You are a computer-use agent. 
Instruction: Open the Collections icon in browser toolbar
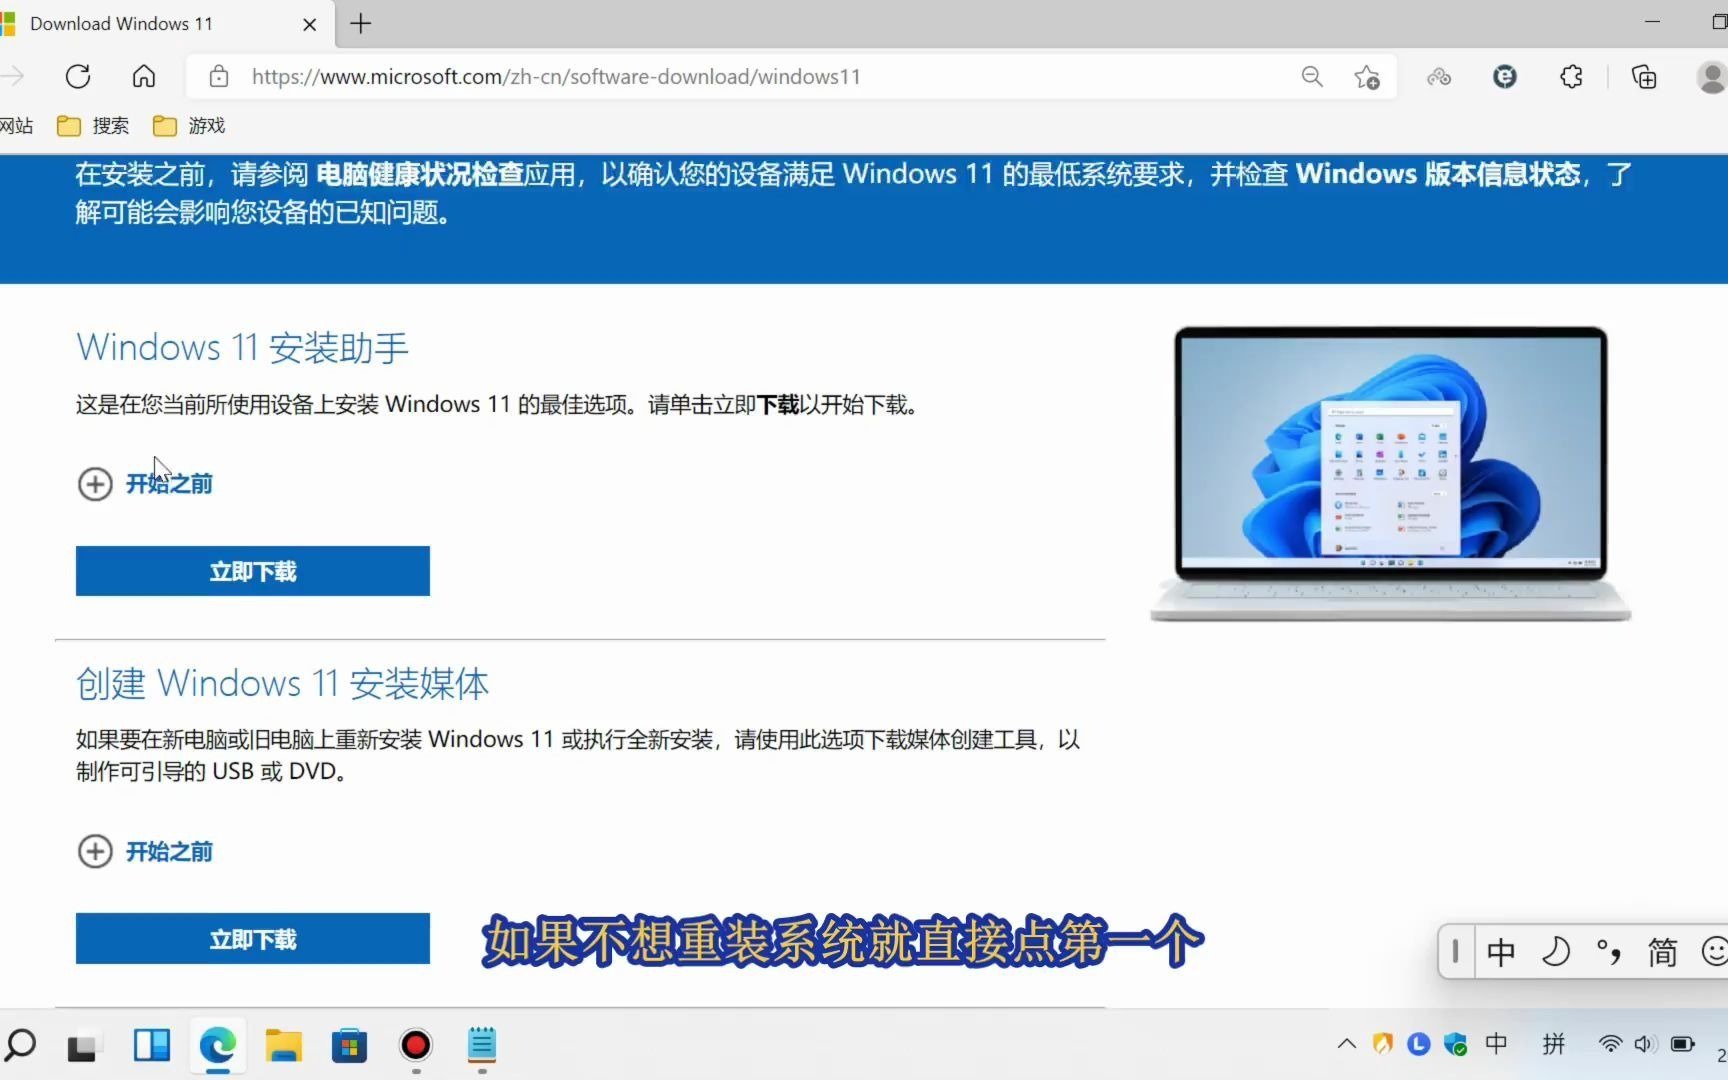coord(1643,76)
